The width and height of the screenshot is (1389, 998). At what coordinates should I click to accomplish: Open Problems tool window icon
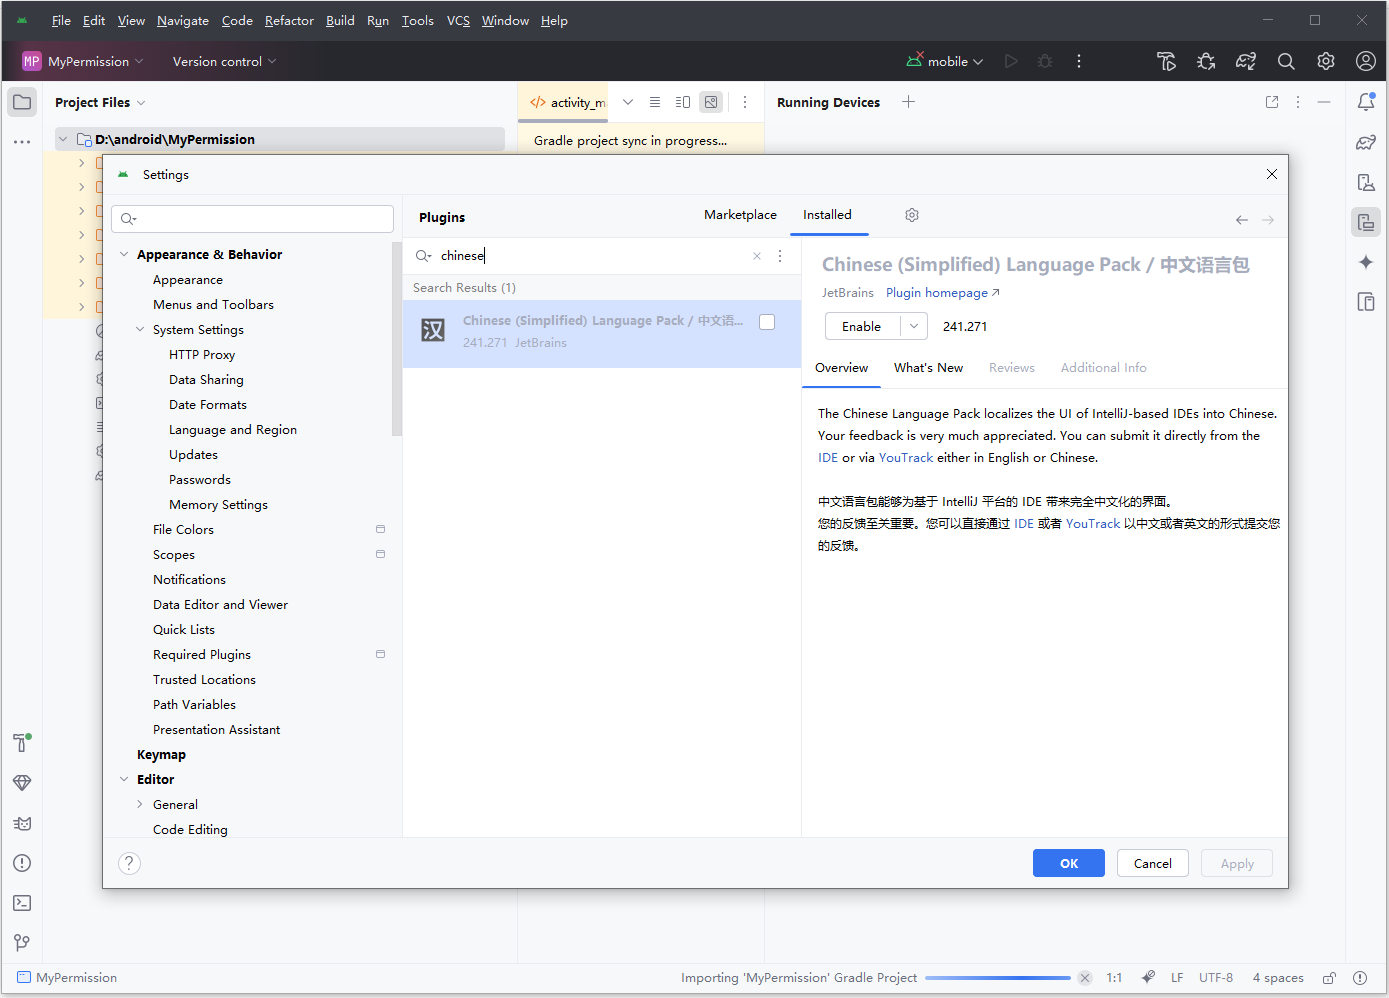[22, 863]
